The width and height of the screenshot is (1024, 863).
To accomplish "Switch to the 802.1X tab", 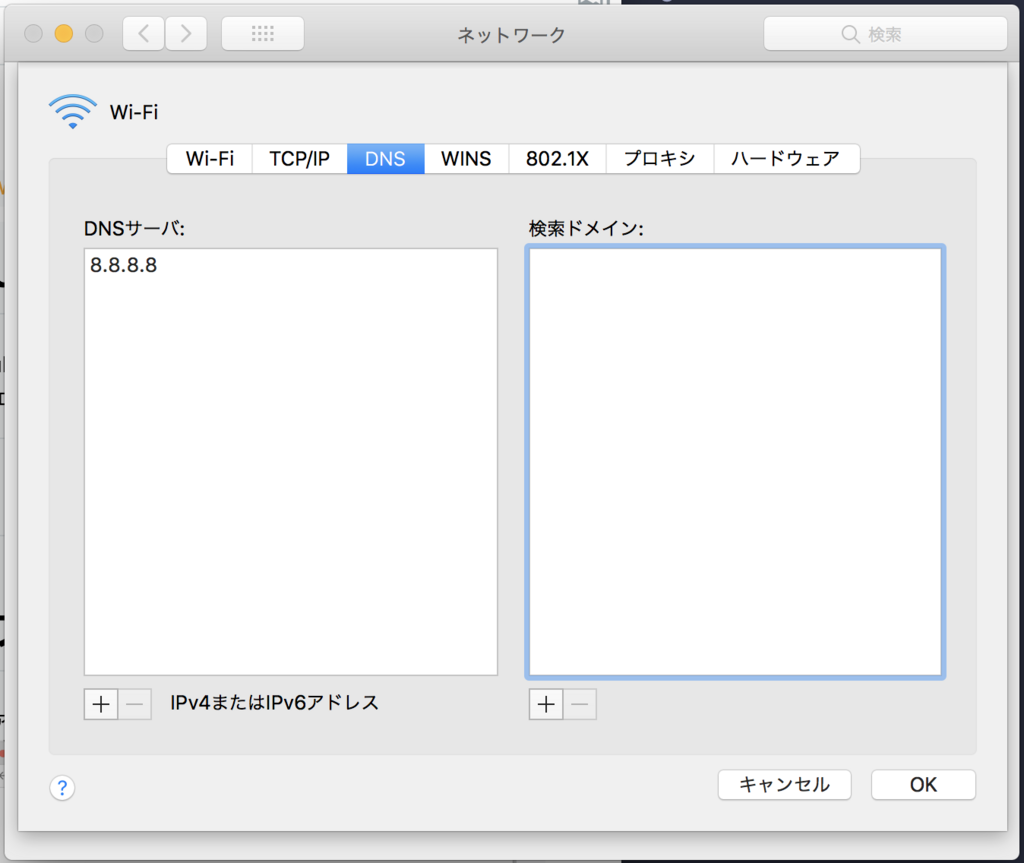I will (557, 159).
